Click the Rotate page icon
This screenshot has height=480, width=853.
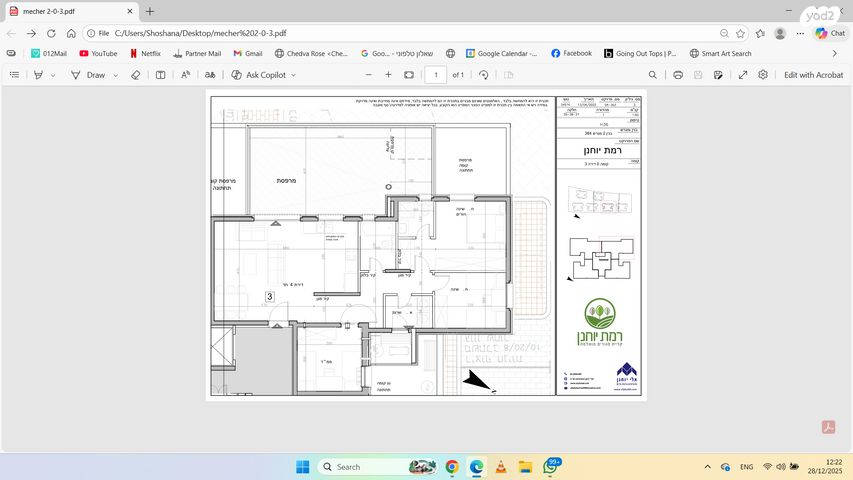[x=484, y=75]
